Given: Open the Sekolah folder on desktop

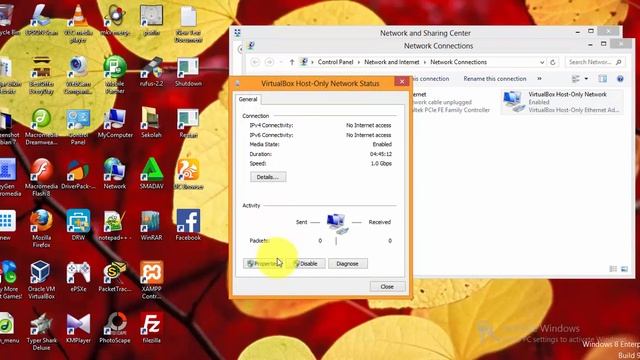Looking at the screenshot, I should point(151,124).
